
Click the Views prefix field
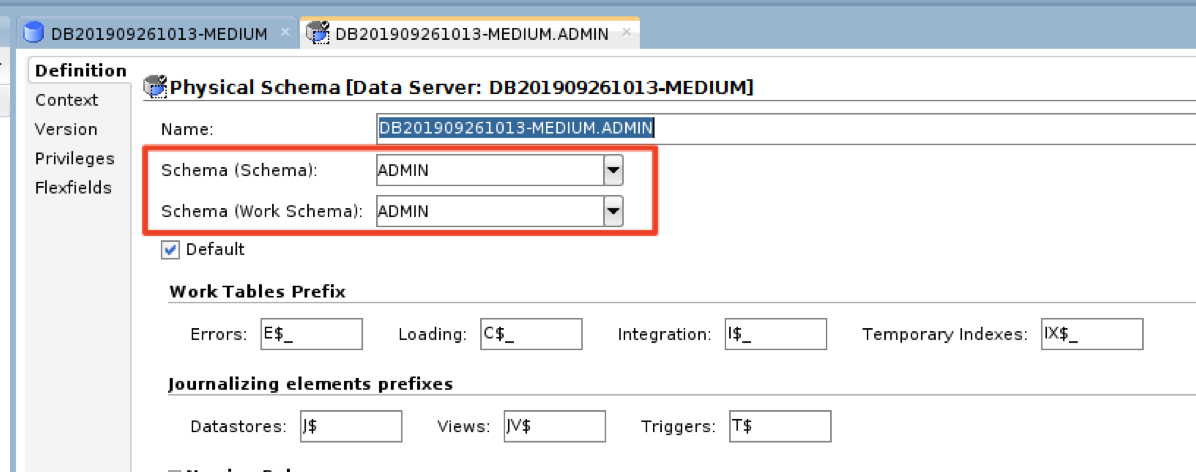point(555,426)
